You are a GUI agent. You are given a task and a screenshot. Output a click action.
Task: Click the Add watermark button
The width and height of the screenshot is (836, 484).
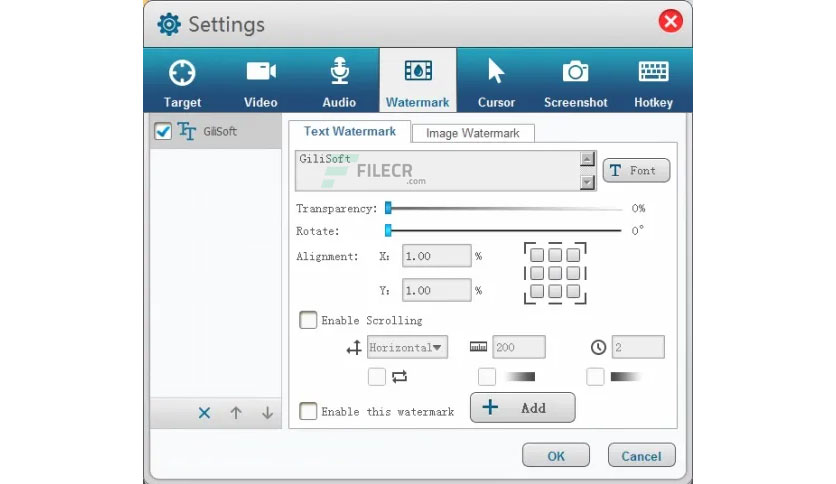tap(522, 408)
